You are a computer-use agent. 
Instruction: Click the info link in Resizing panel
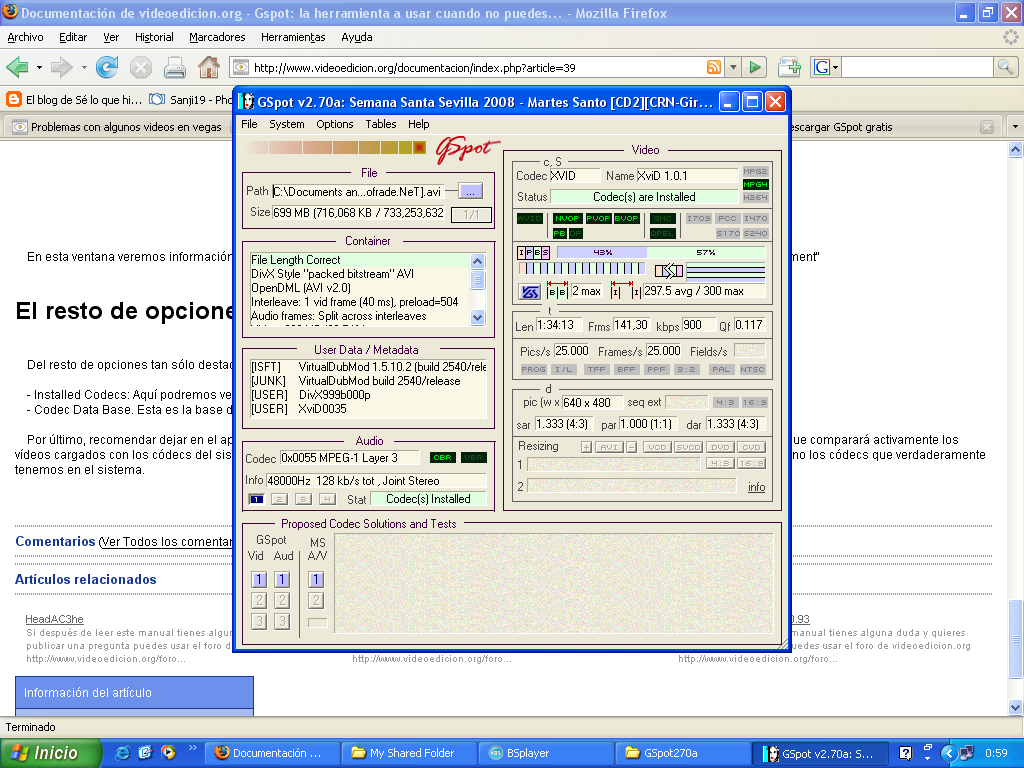[756, 487]
